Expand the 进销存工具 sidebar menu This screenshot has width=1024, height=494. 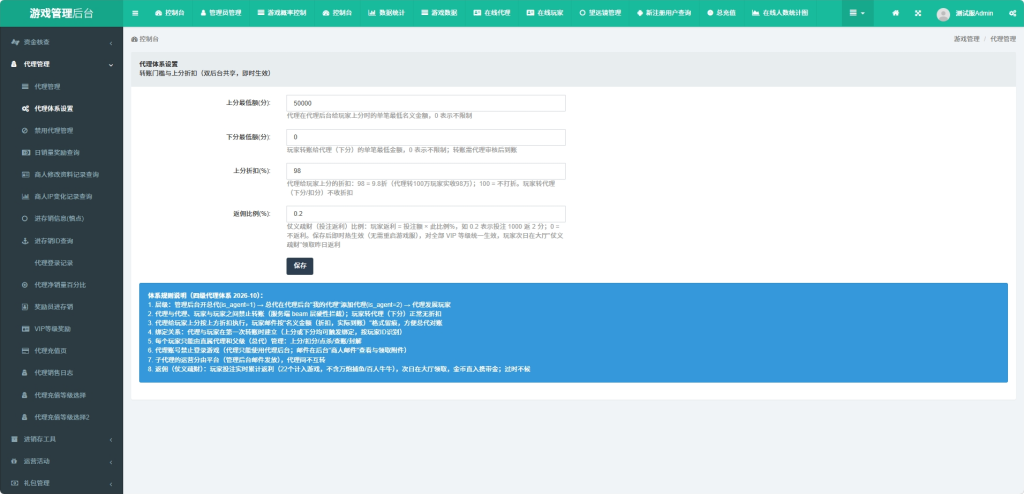(x=61, y=439)
